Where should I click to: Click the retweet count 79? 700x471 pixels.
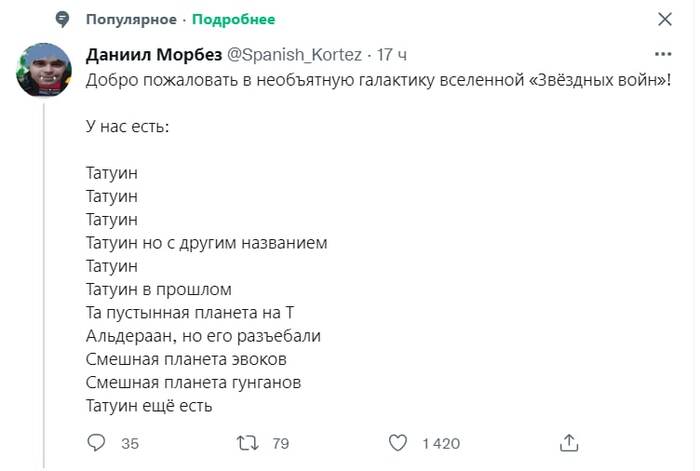(x=281, y=443)
